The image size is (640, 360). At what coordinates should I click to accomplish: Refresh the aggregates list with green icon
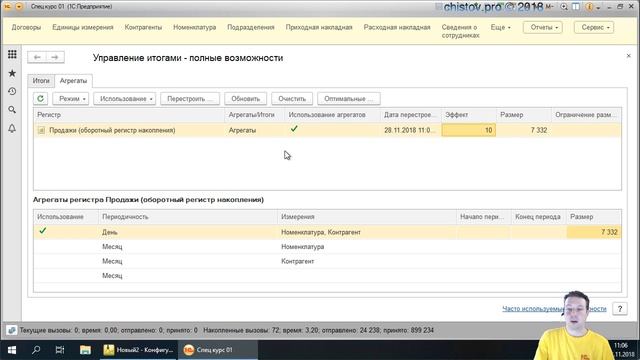click(40, 98)
